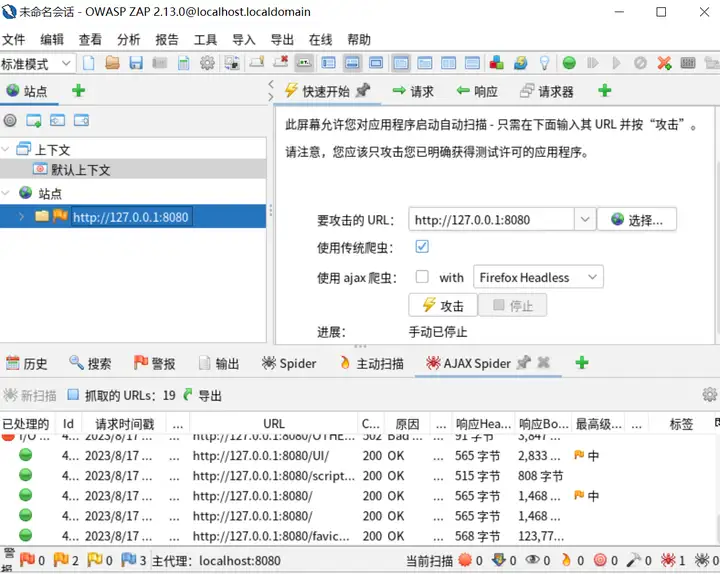Switch to the 请求 tab
This screenshot has height=574, width=720.
pyautogui.click(x=413, y=91)
